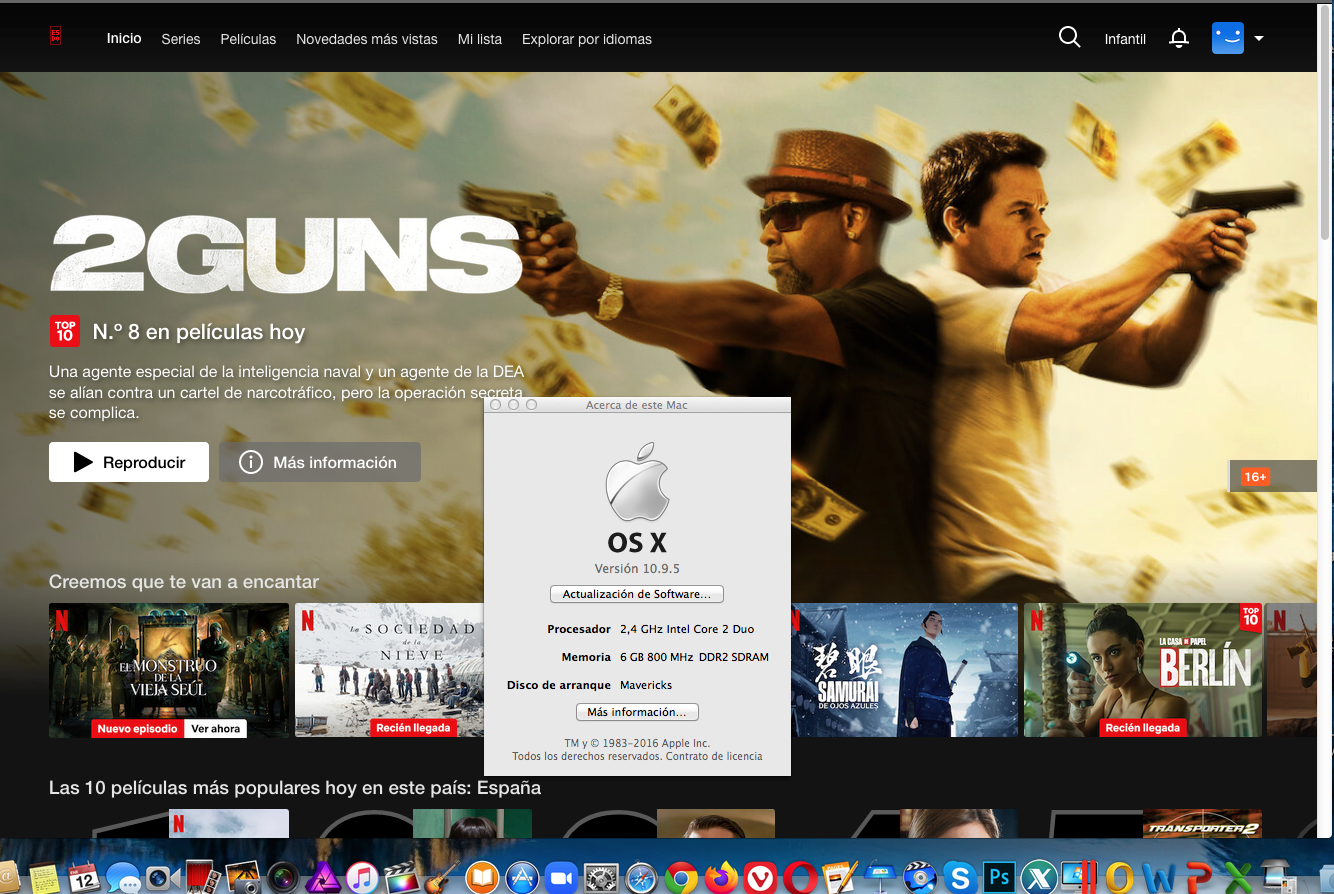
Task: Select Explorar por idiomas
Action: pos(587,39)
